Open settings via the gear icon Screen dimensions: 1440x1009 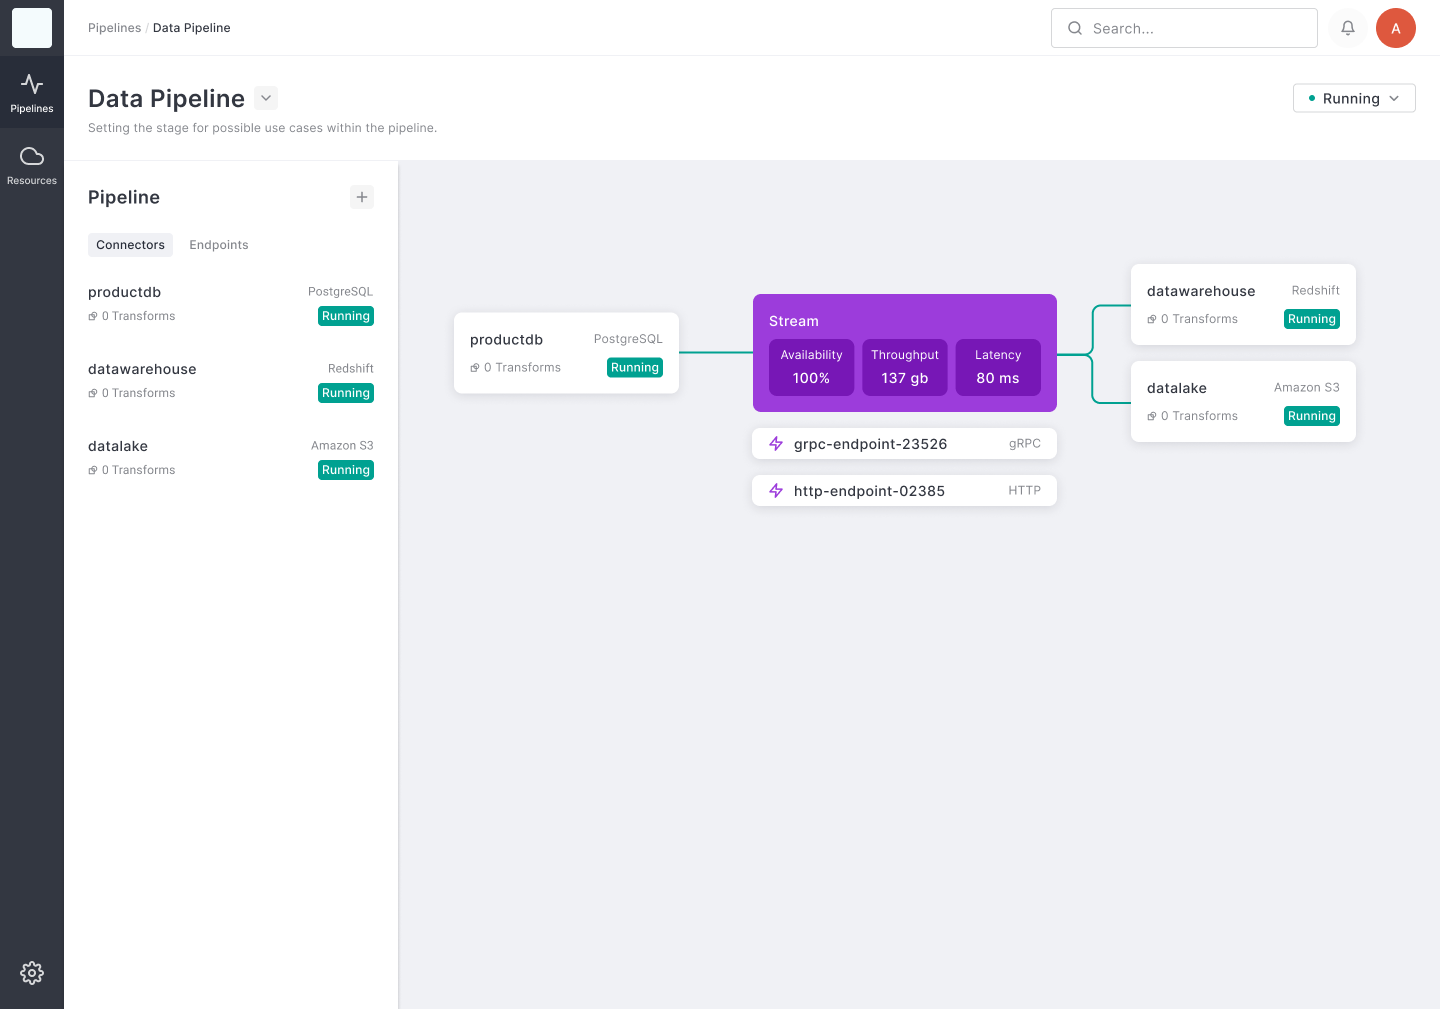[x=32, y=973]
